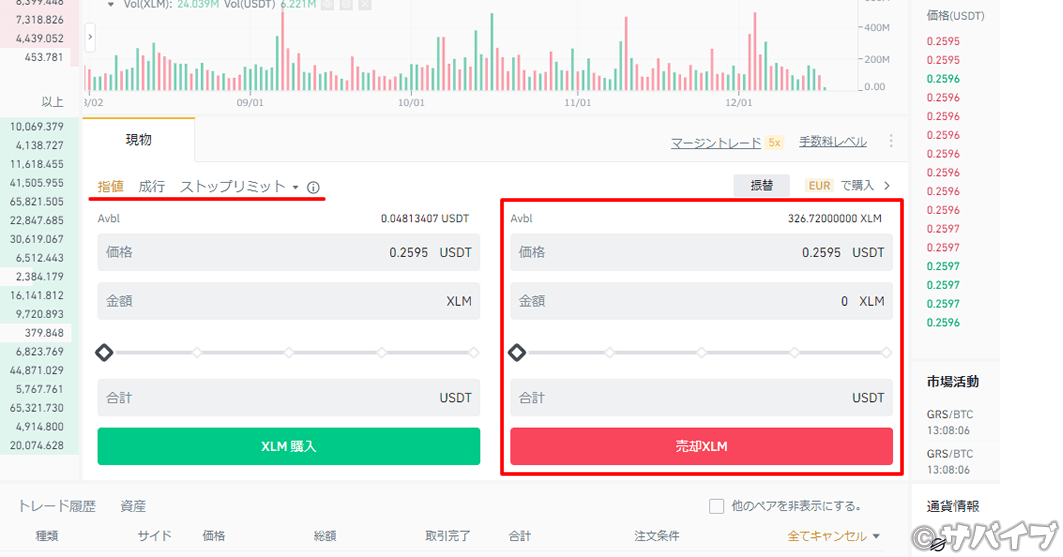The image size is (1063, 557).
Task: Click the 注文条件 column header
Action: pos(657,536)
